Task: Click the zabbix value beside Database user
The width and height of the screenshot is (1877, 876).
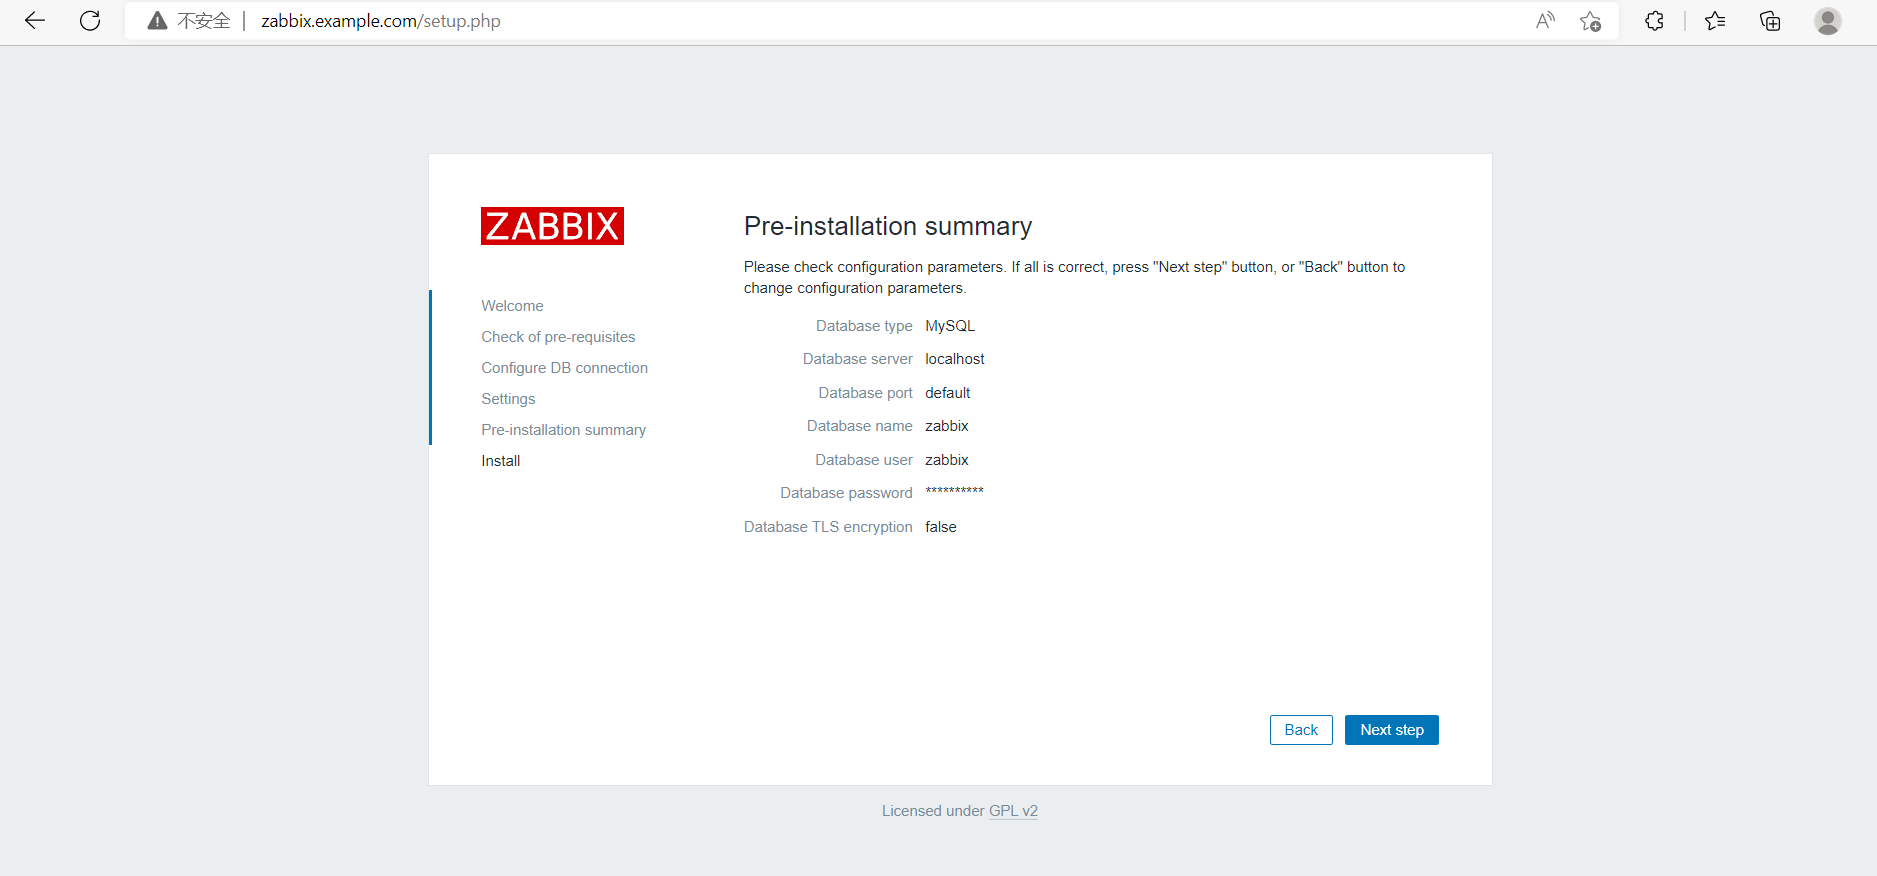Action: (x=947, y=460)
